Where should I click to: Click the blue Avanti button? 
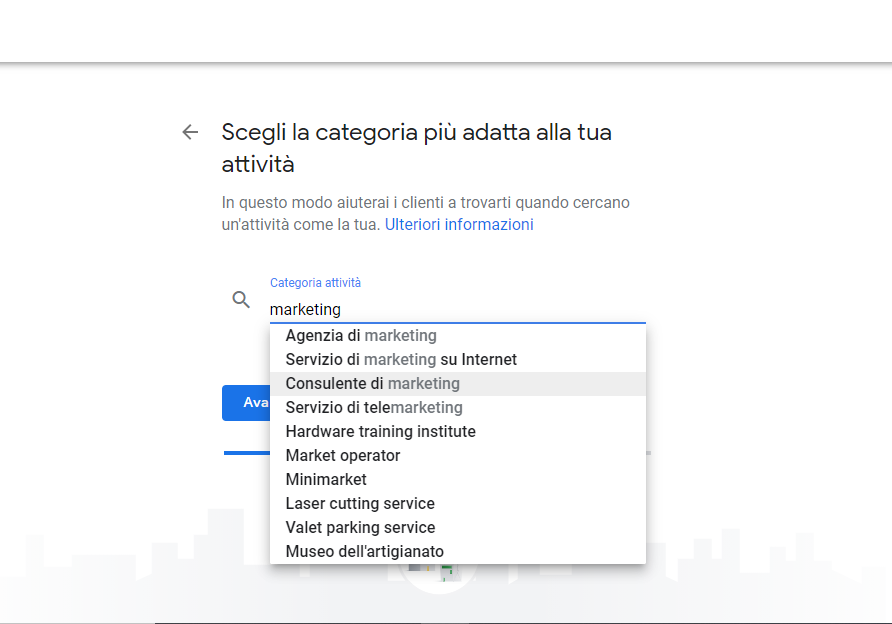246,403
